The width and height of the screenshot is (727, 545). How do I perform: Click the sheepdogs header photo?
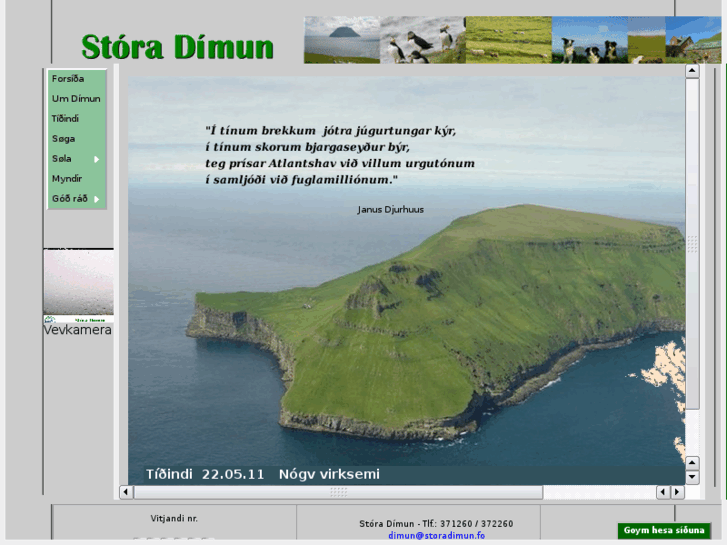(590, 40)
